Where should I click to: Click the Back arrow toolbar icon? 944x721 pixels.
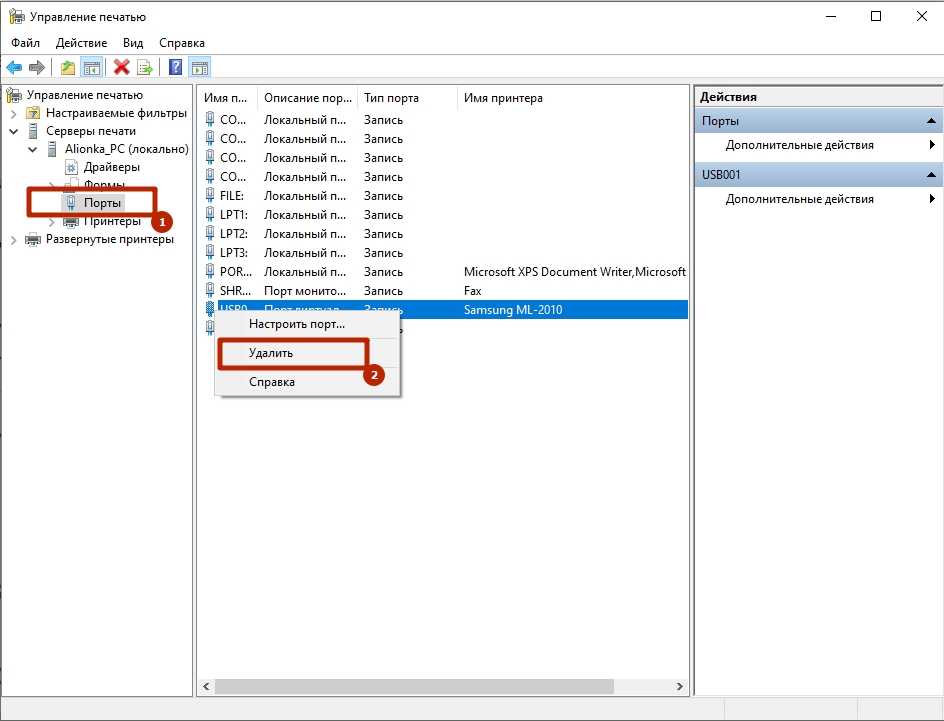pos(14,67)
